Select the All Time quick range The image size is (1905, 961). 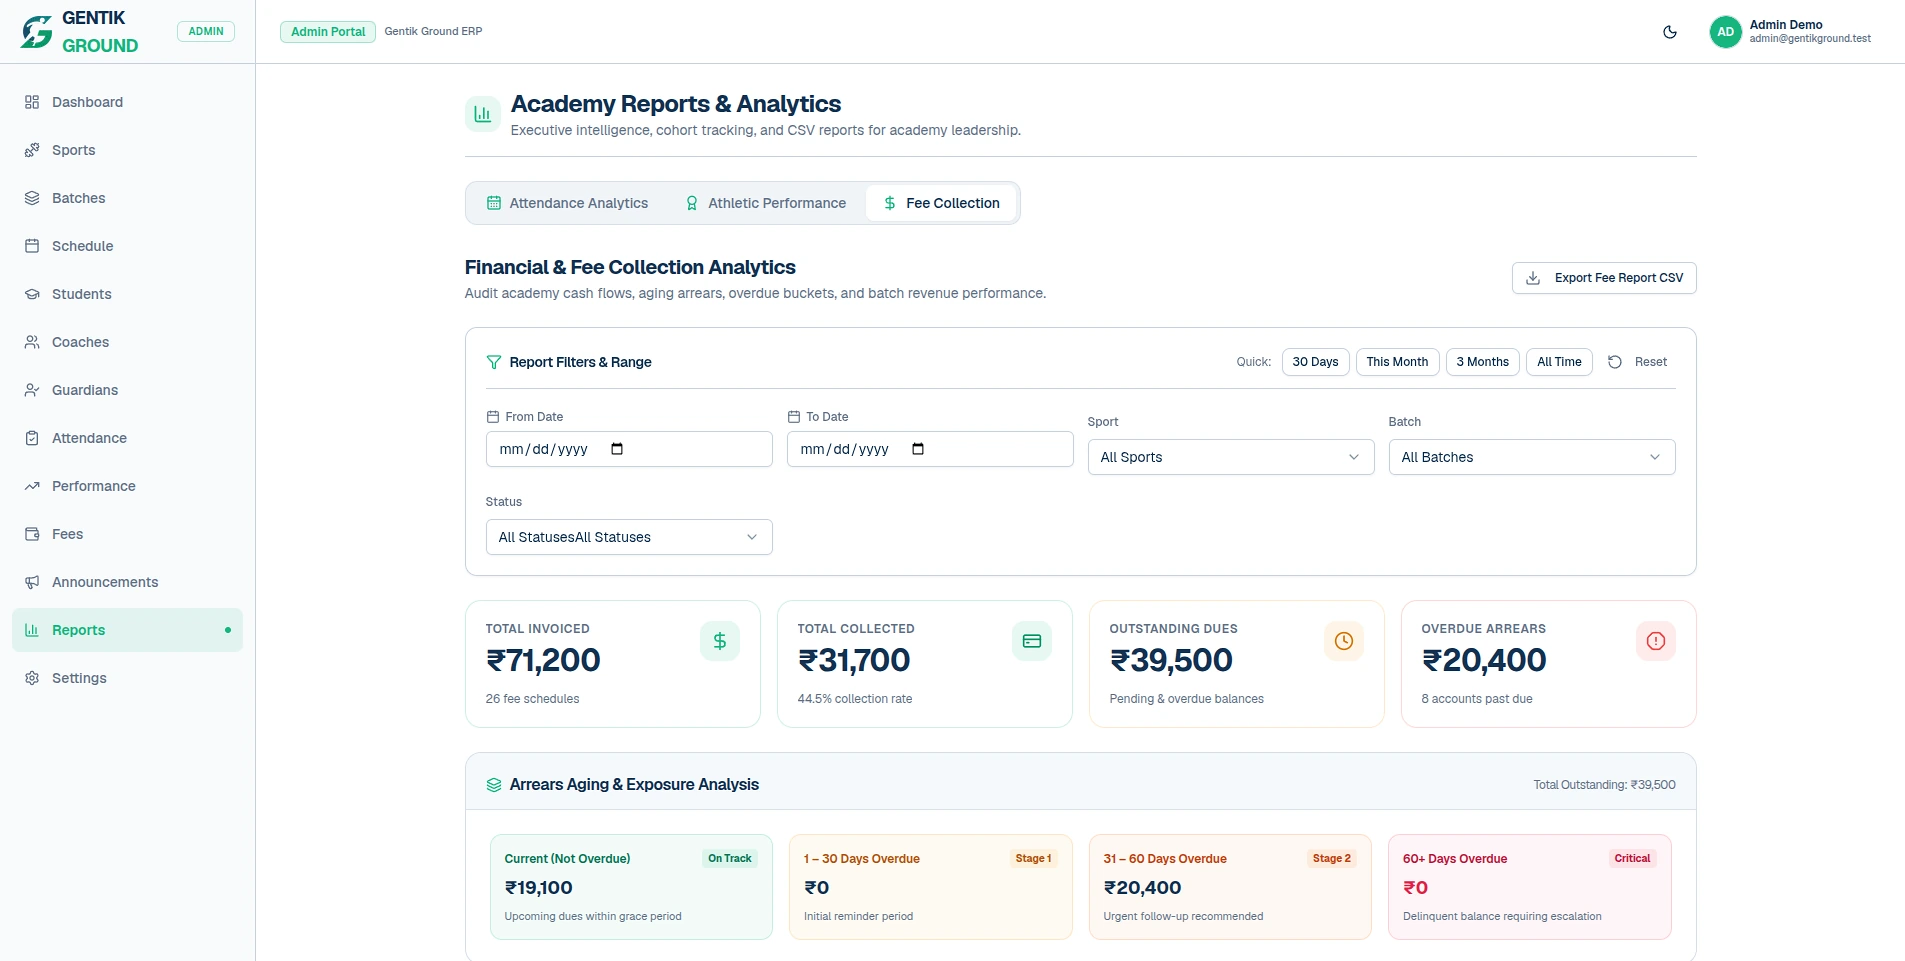pyautogui.click(x=1559, y=362)
